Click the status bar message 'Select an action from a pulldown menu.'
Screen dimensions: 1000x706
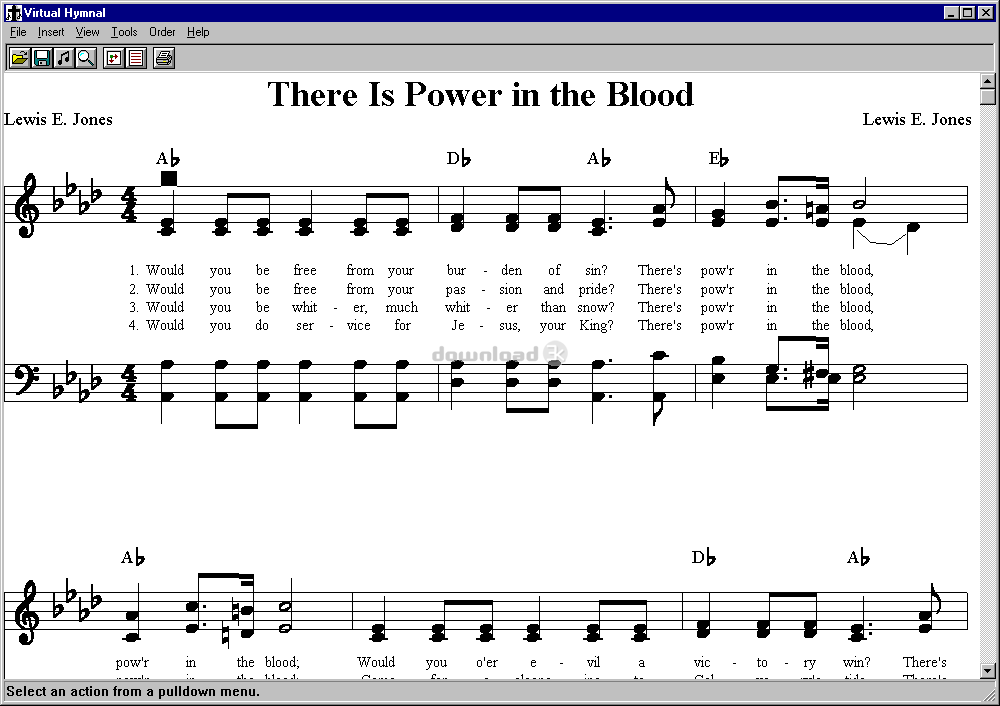click(133, 691)
